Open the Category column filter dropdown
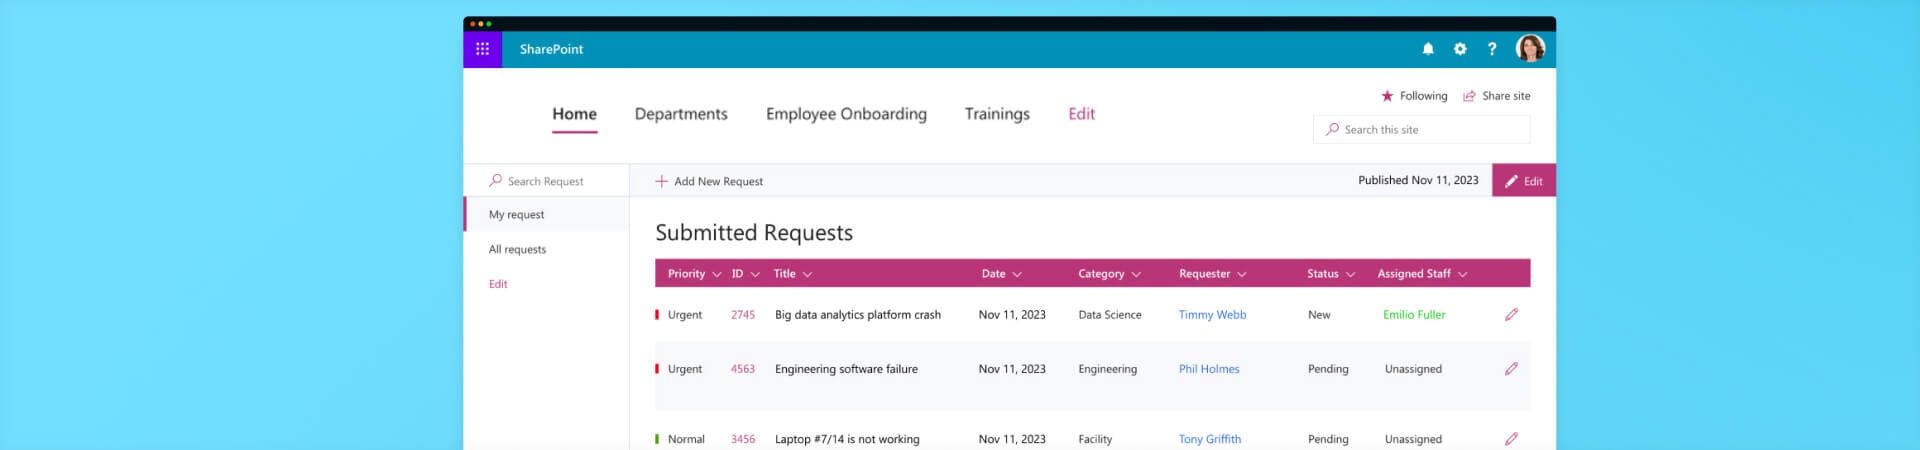1920x450 pixels. coord(1136,274)
